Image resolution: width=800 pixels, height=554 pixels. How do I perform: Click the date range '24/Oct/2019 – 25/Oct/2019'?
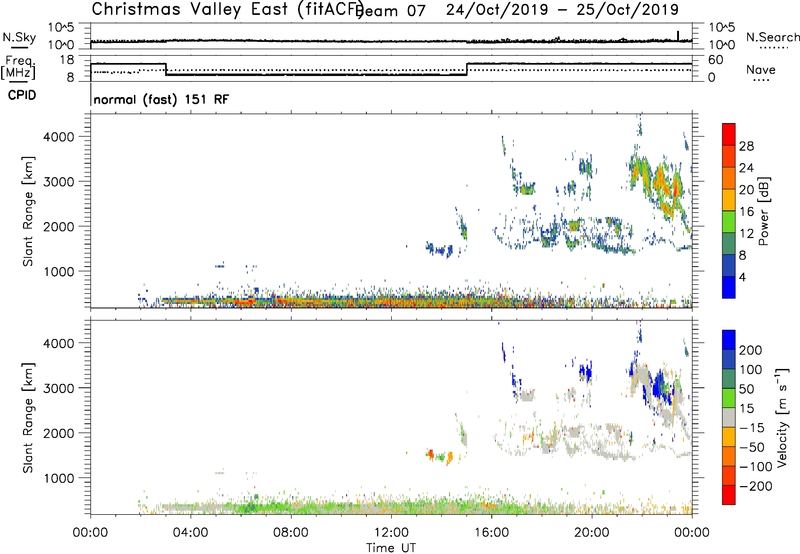562,9
